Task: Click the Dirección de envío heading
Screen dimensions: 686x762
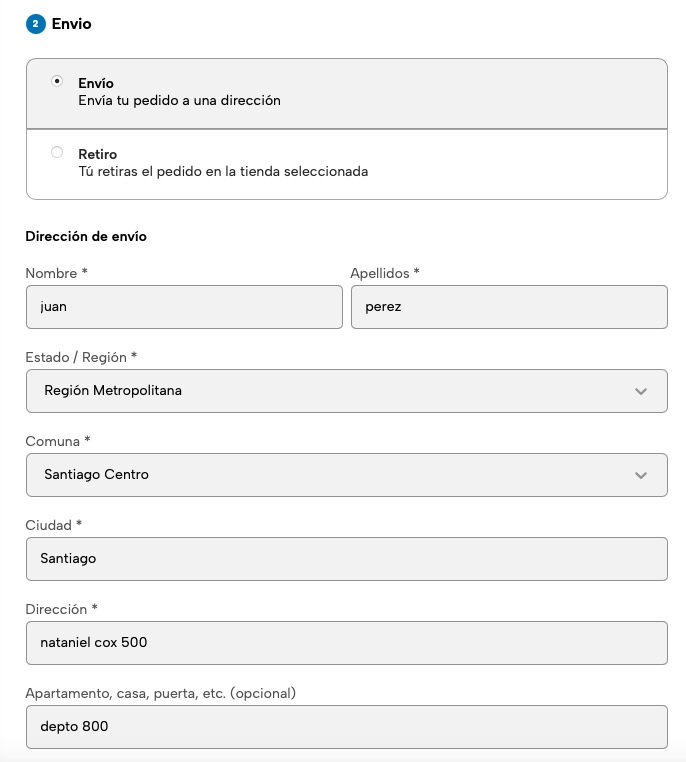Action: (x=86, y=237)
